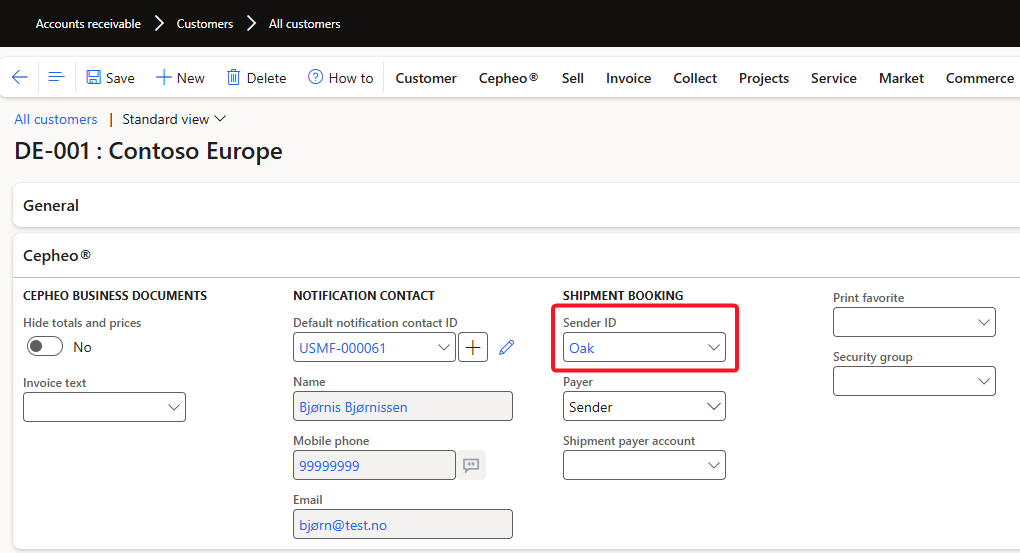Click the Email input field
Screen dimensions: 1020x553
click(403, 525)
